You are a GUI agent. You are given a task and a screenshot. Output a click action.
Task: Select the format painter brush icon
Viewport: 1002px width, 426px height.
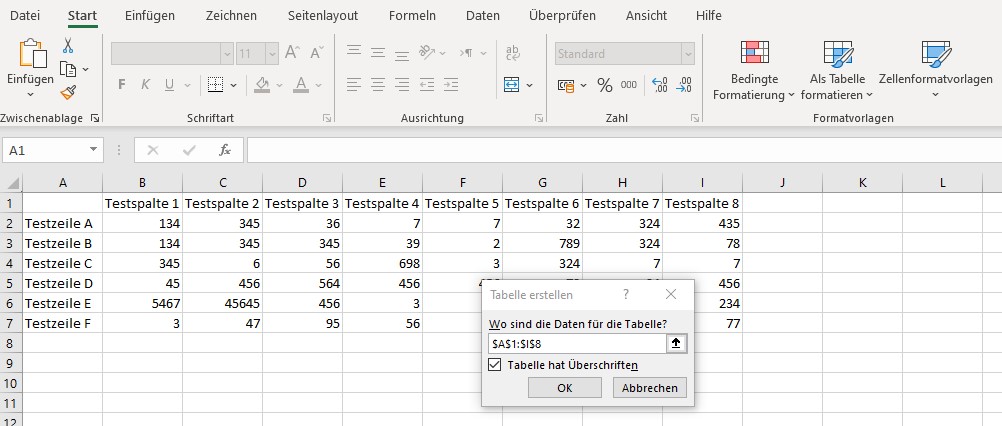[x=68, y=92]
